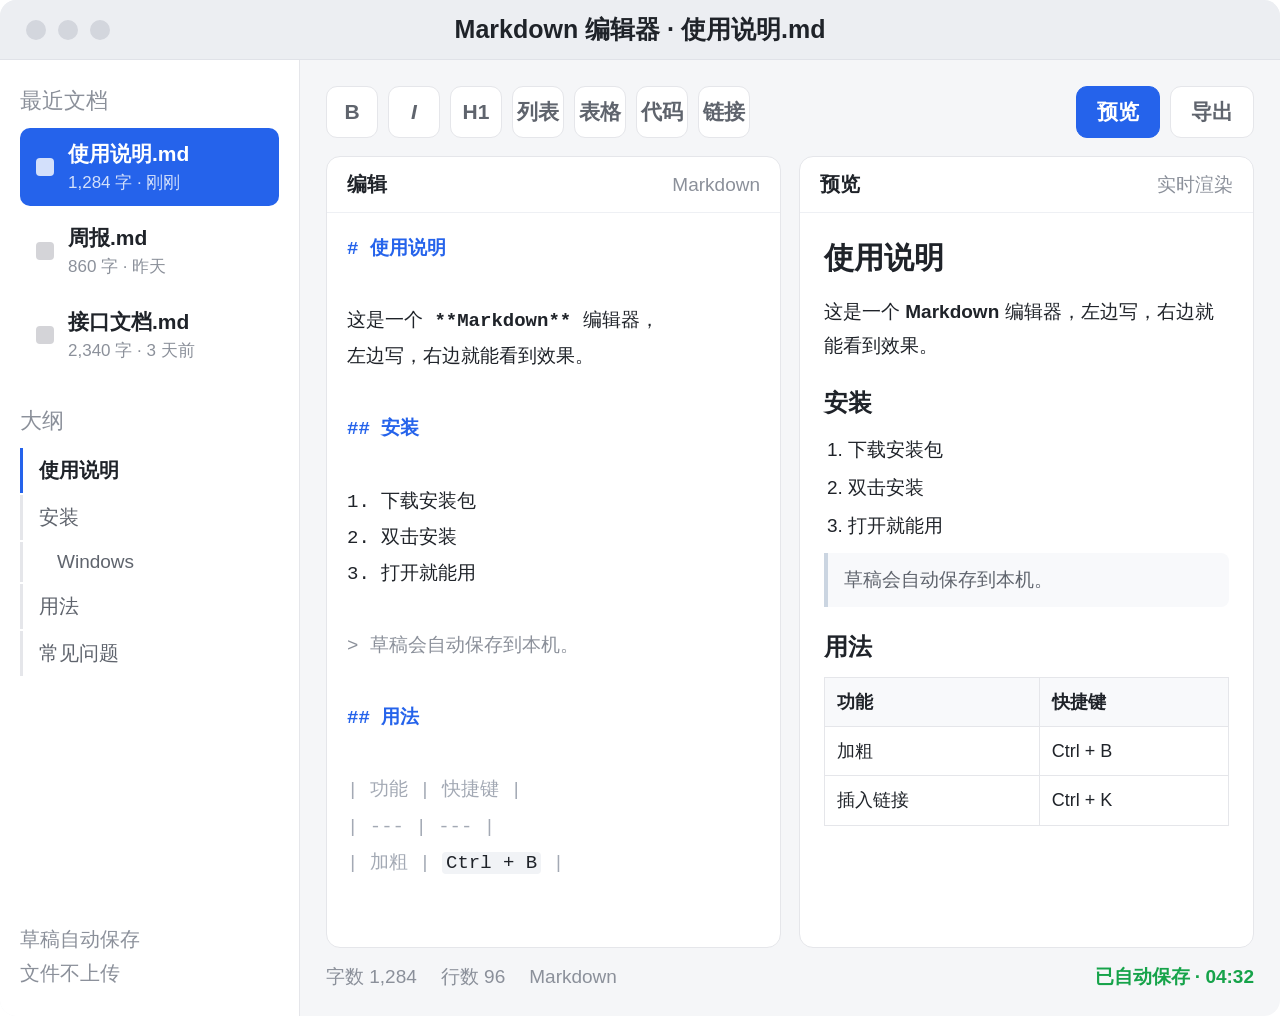Click the file icon beside 使用说明.md

tap(45, 167)
